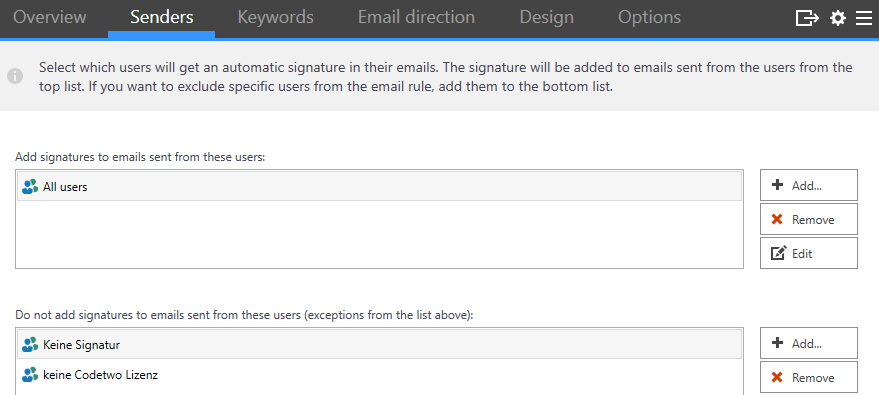Remove selected entry from exceptions list
This screenshot has width=879, height=395.
click(x=808, y=377)
